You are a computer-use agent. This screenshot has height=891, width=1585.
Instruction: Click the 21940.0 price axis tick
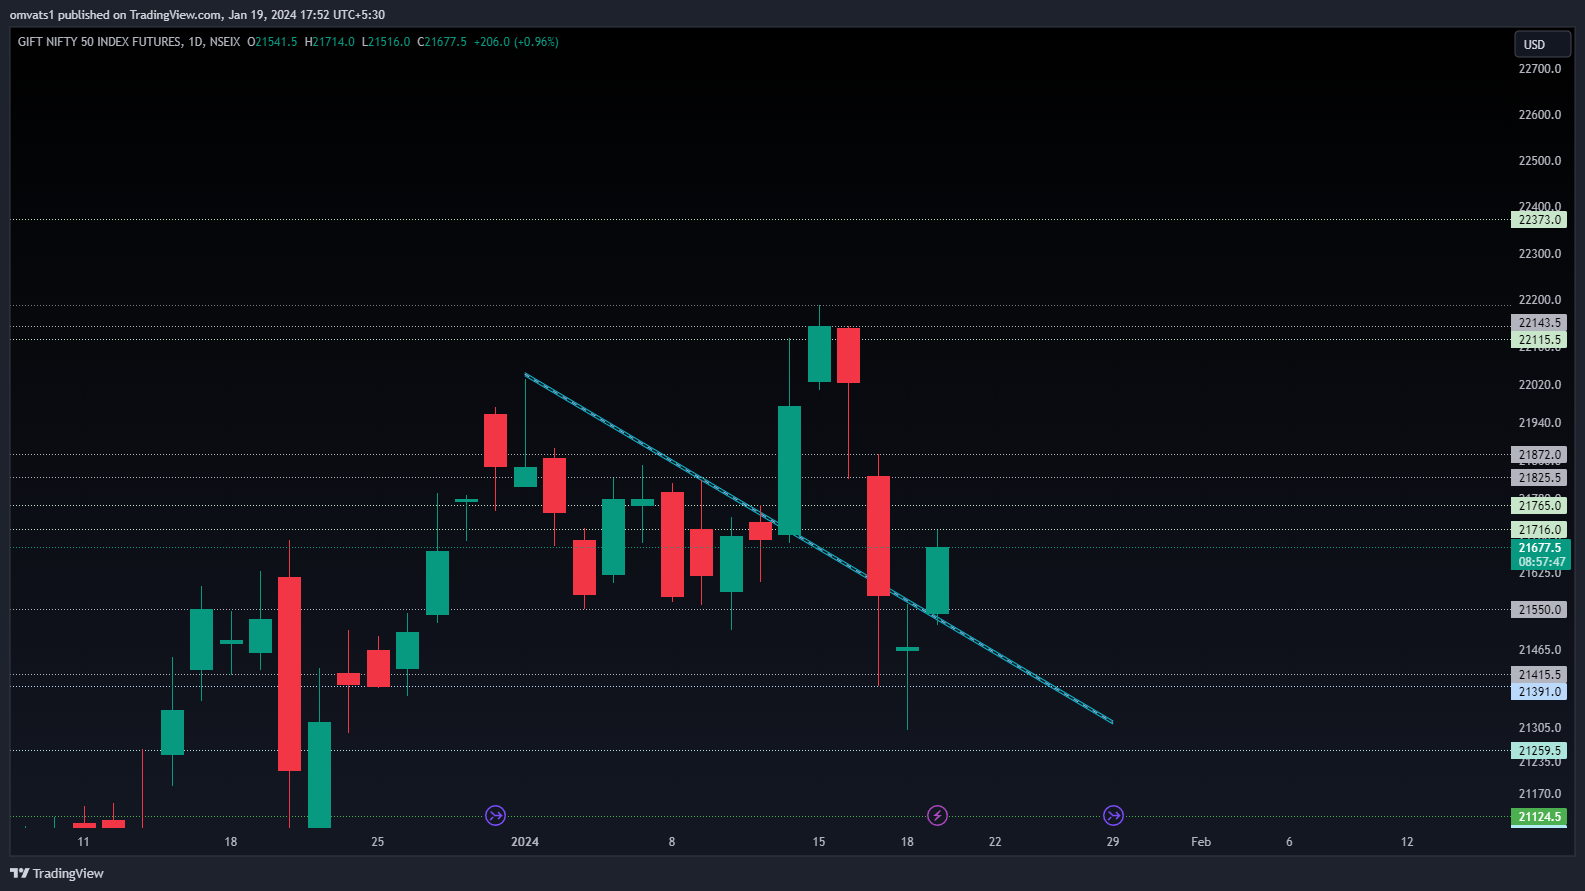1539,423
